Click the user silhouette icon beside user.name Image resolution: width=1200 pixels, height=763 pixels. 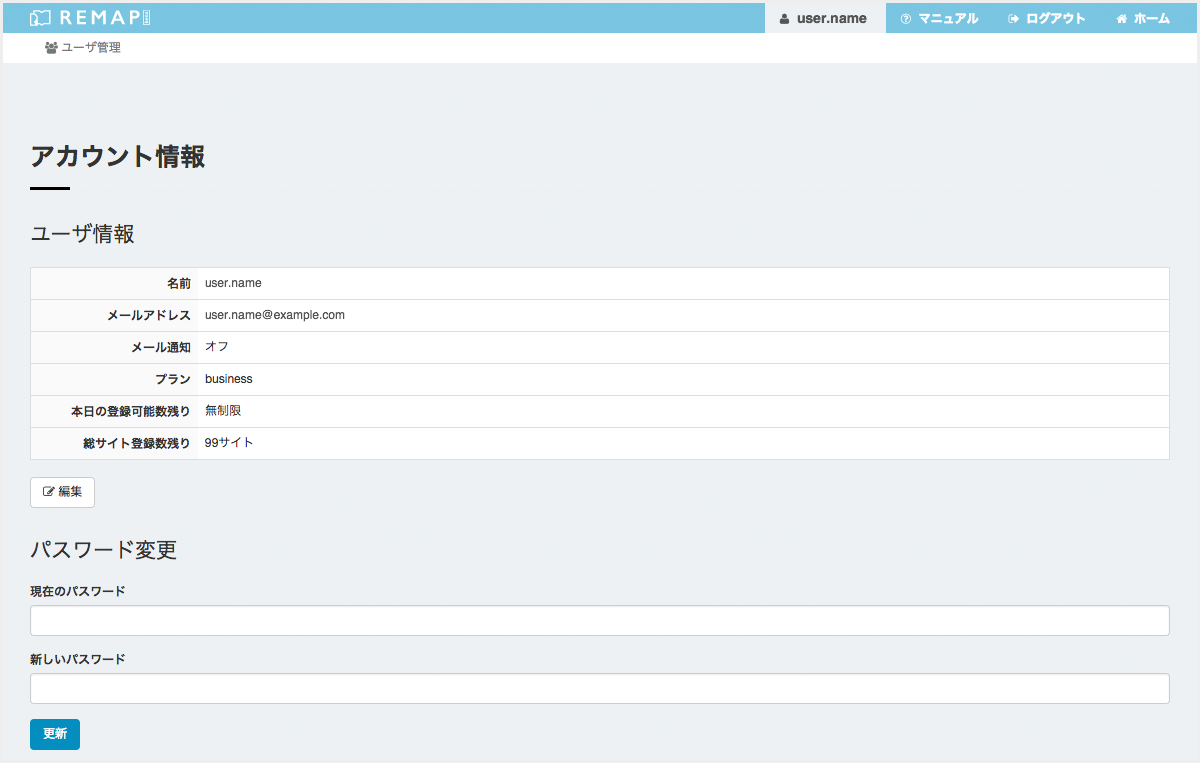pyautogui.click(x=785, y=18)
